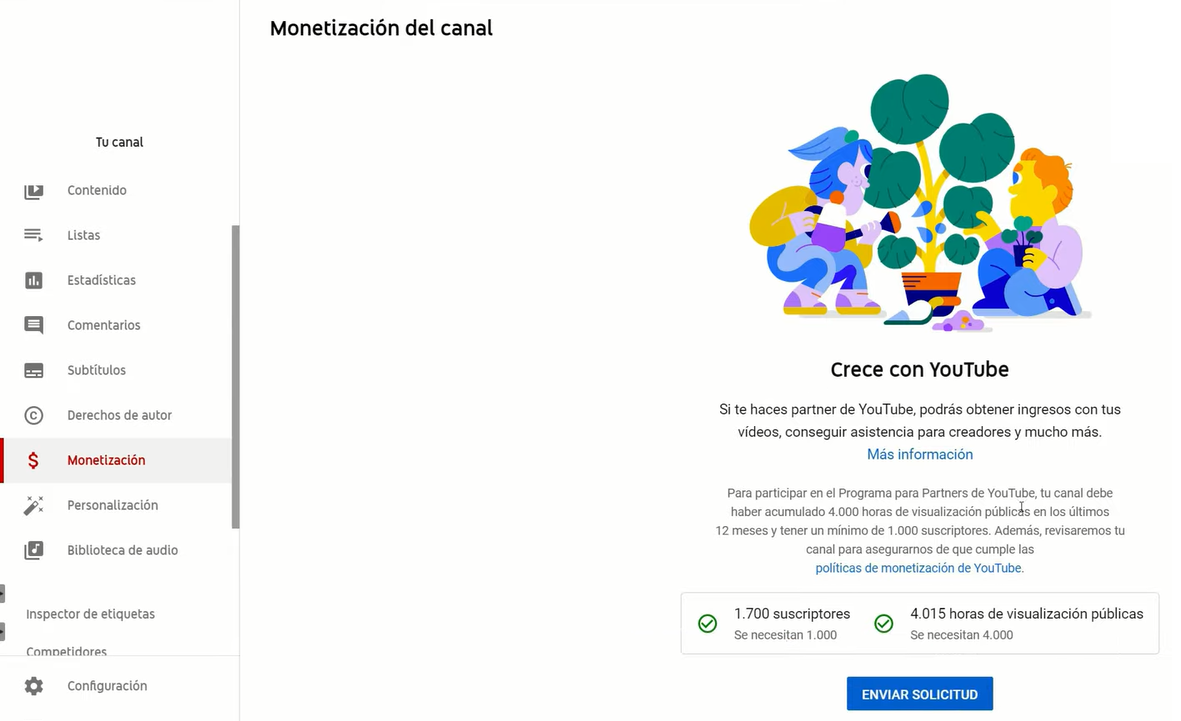Click the Crece con YouTube title
This screenshot has width=1181, height=721.
point(920,370)
